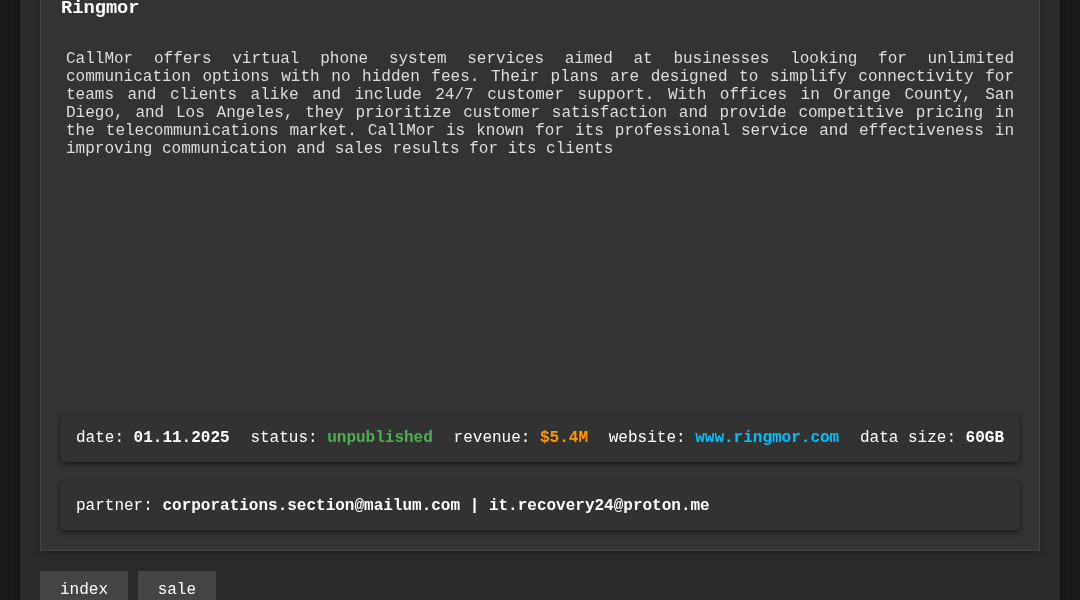This screenshot has width=1080, height=600.
Task: Visit the www.ringmor.com website link
Action: click(767, 437)
